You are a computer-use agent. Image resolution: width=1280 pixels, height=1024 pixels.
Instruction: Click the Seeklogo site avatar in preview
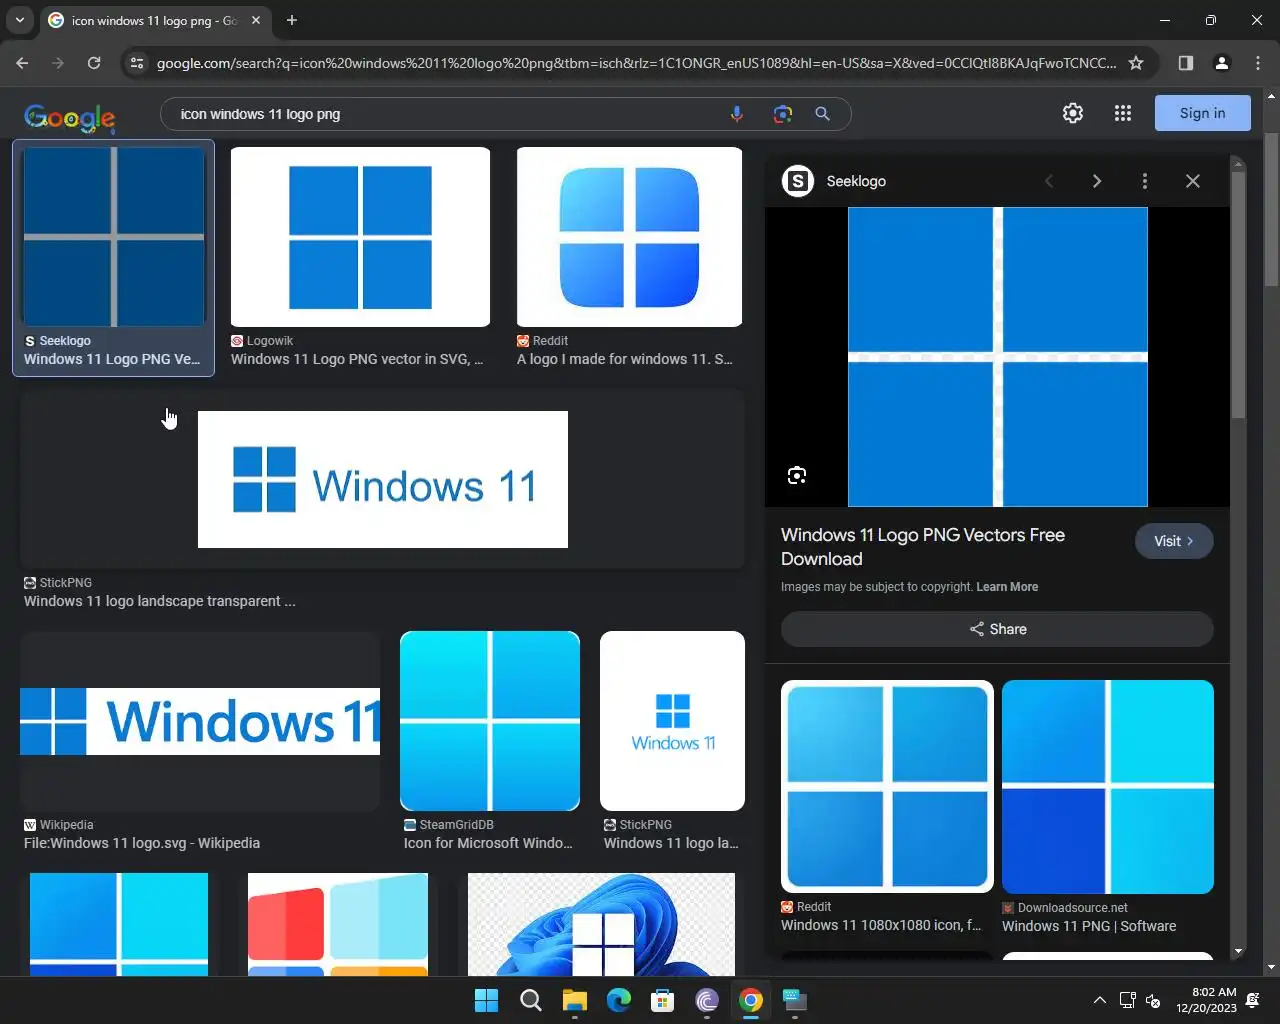point(797,181)
